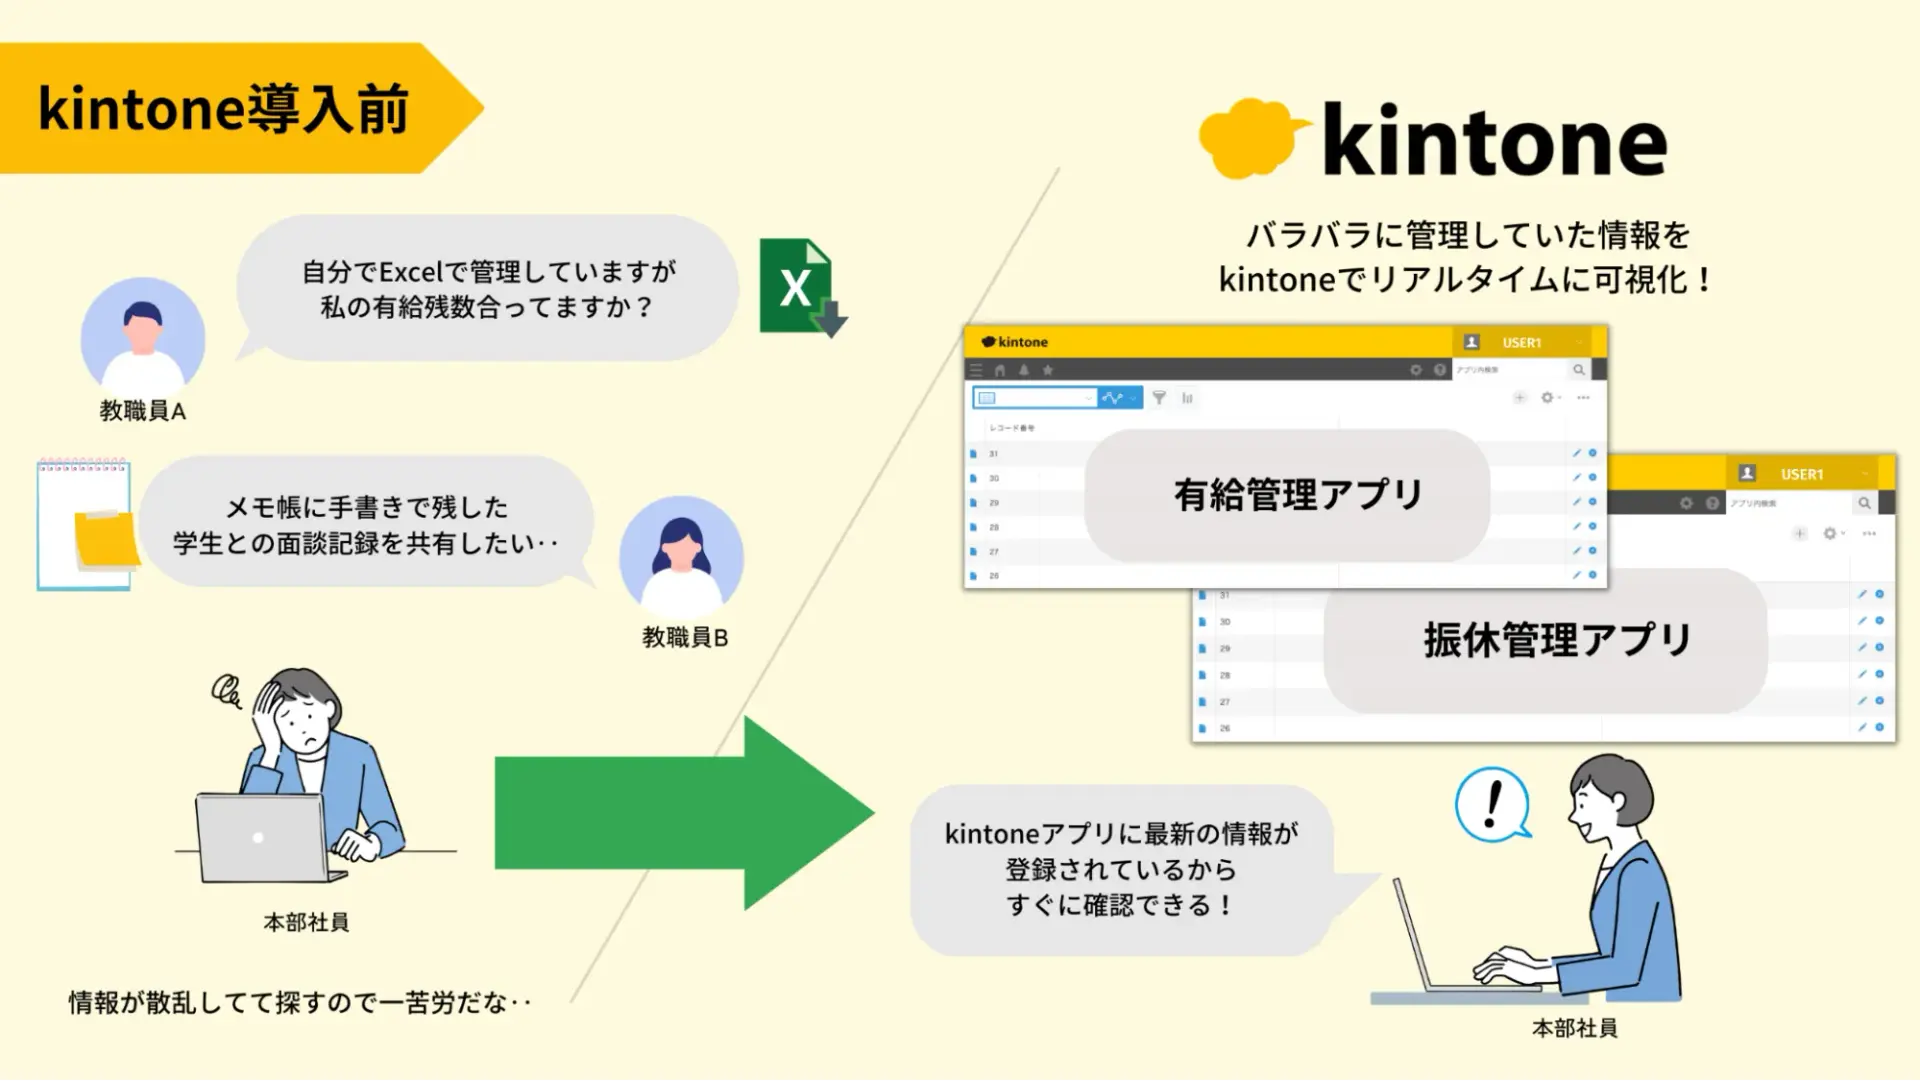Viewport: 1920px width, 1081px height.
Task: Click the plus icon to add a record
Action: (x=1520, y=397)
